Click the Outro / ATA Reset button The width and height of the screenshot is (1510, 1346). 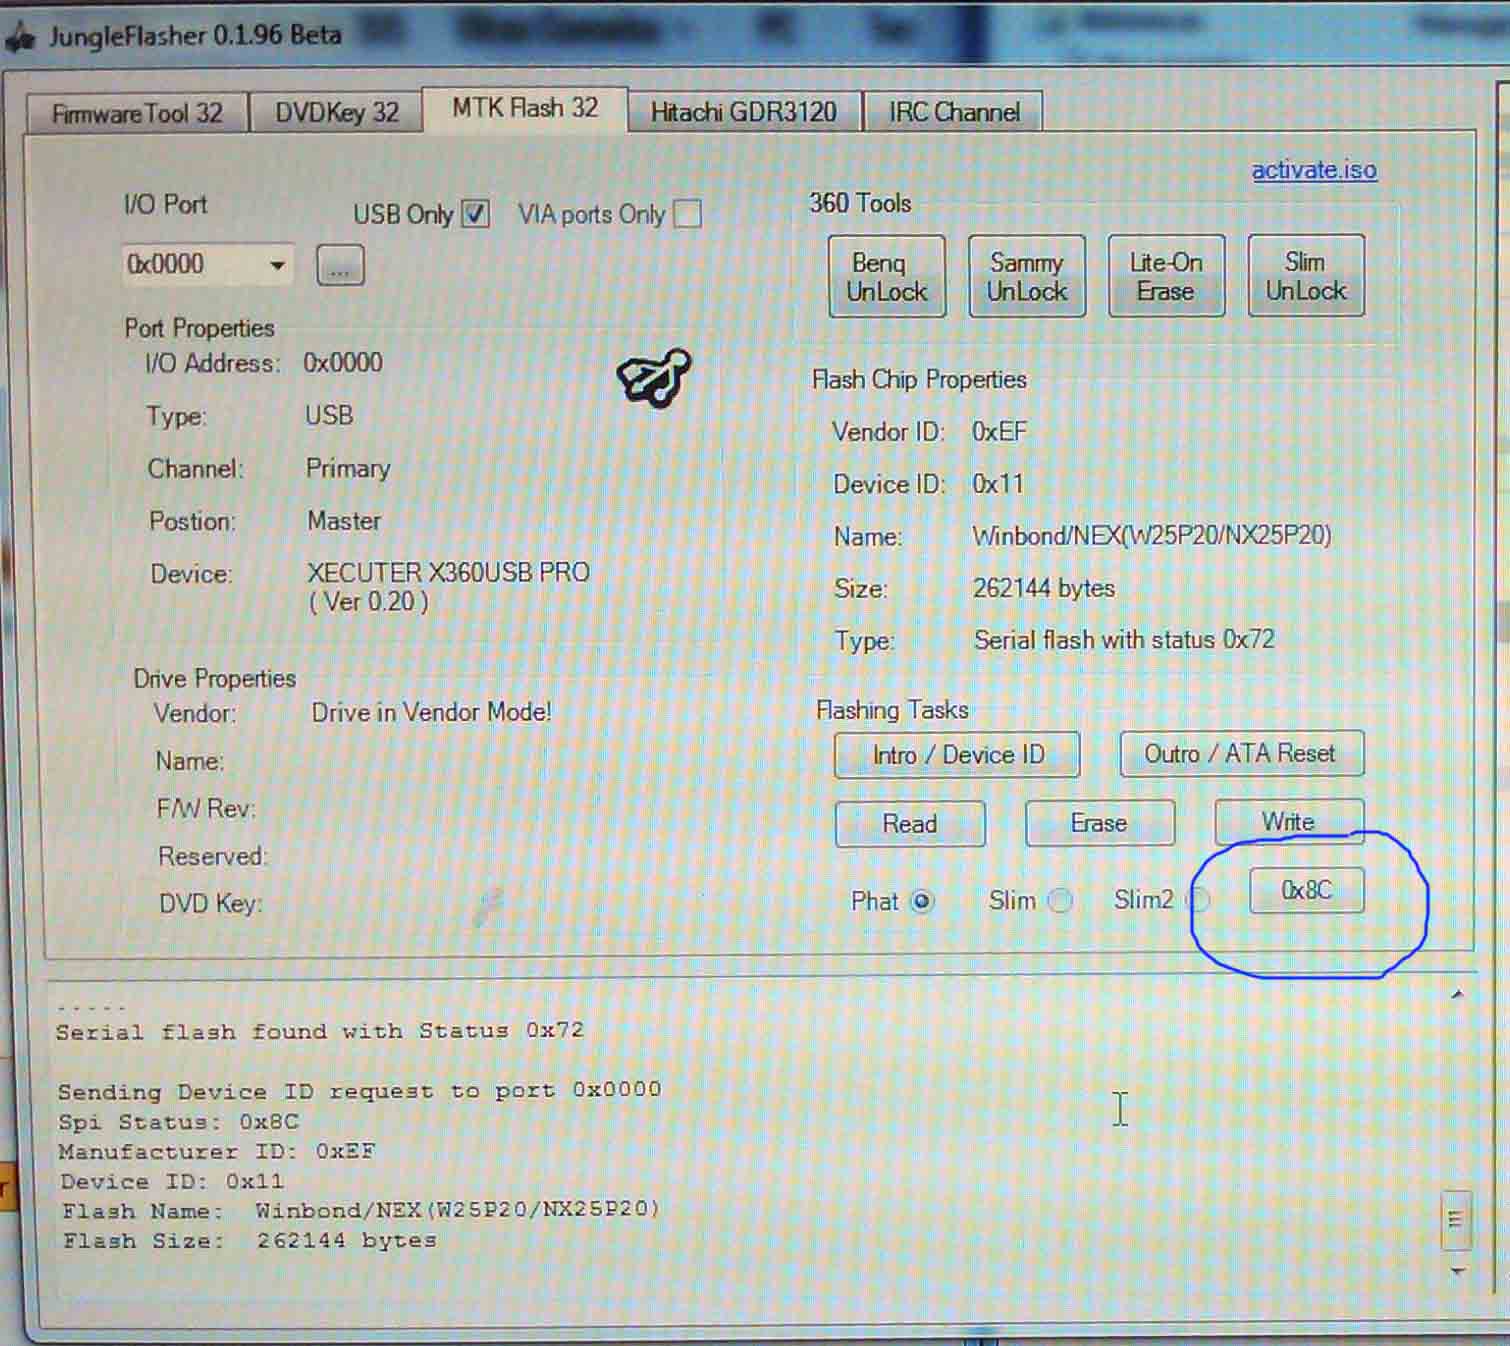click(x=1241, y=753)
